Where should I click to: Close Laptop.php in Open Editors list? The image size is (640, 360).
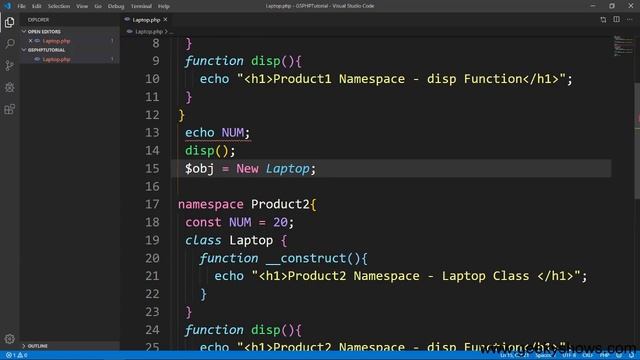pos(30,41)
